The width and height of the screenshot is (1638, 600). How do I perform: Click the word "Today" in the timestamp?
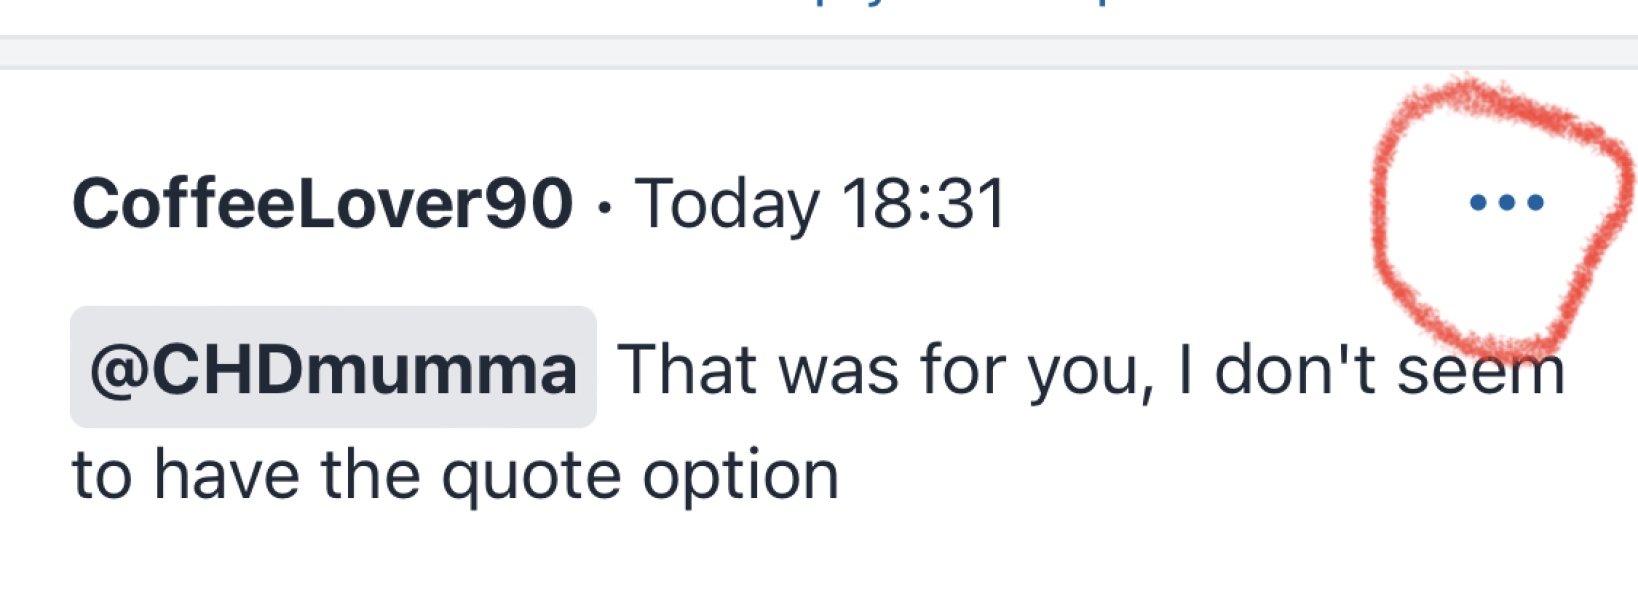(726, 204)
